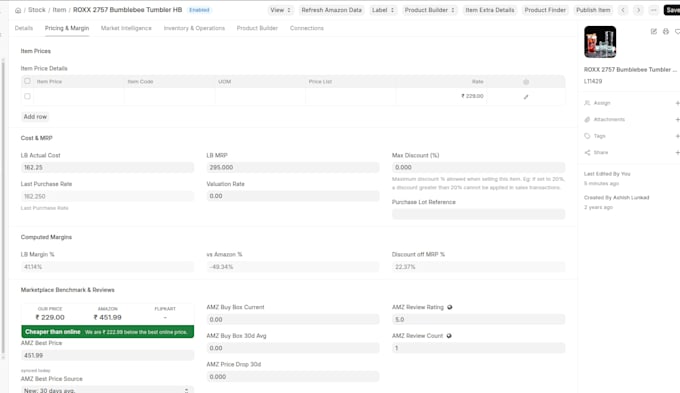Viewport: 680px width, 393px height.
Task: Select all rows in Item Price table
Action: [27, 81]
